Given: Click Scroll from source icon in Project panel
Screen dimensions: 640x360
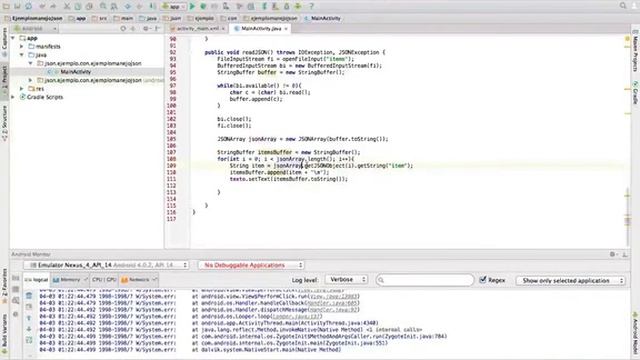Looking at the screenshot, I should (123, 29).
